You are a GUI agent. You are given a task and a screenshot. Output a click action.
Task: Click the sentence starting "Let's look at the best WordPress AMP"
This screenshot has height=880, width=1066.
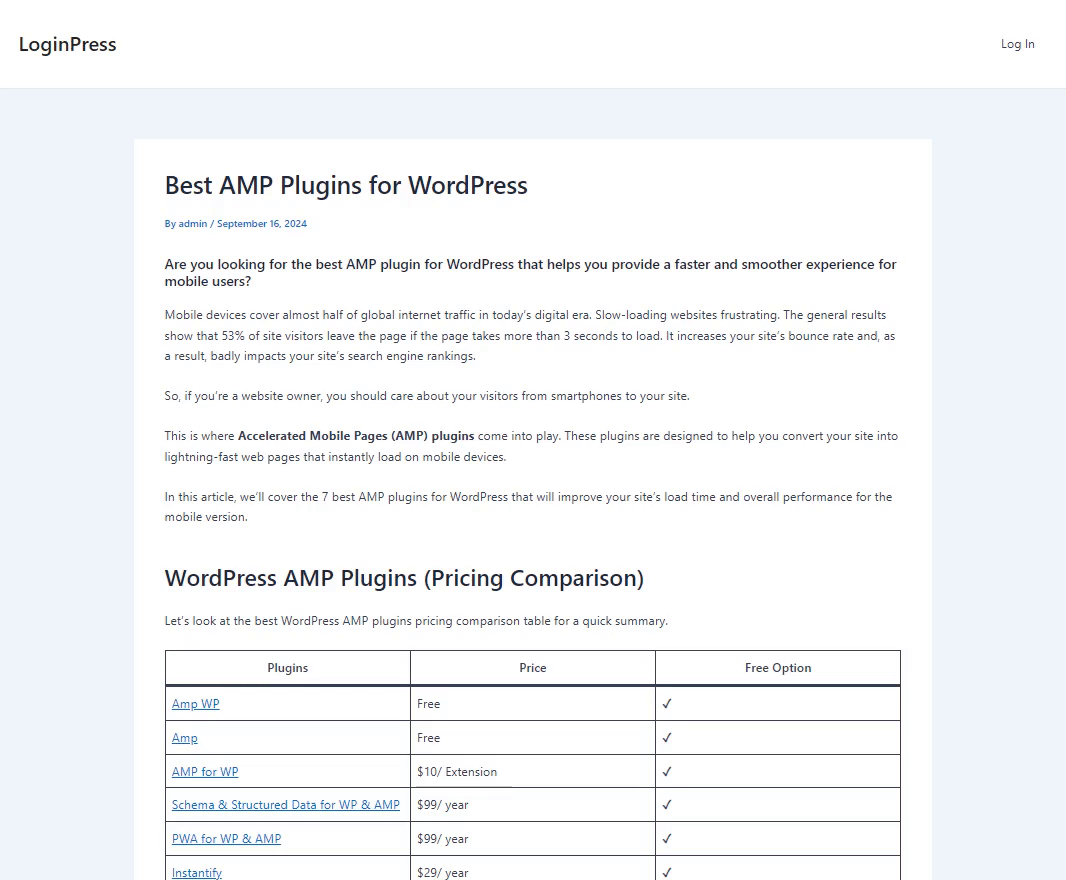[x=416, y=621]
